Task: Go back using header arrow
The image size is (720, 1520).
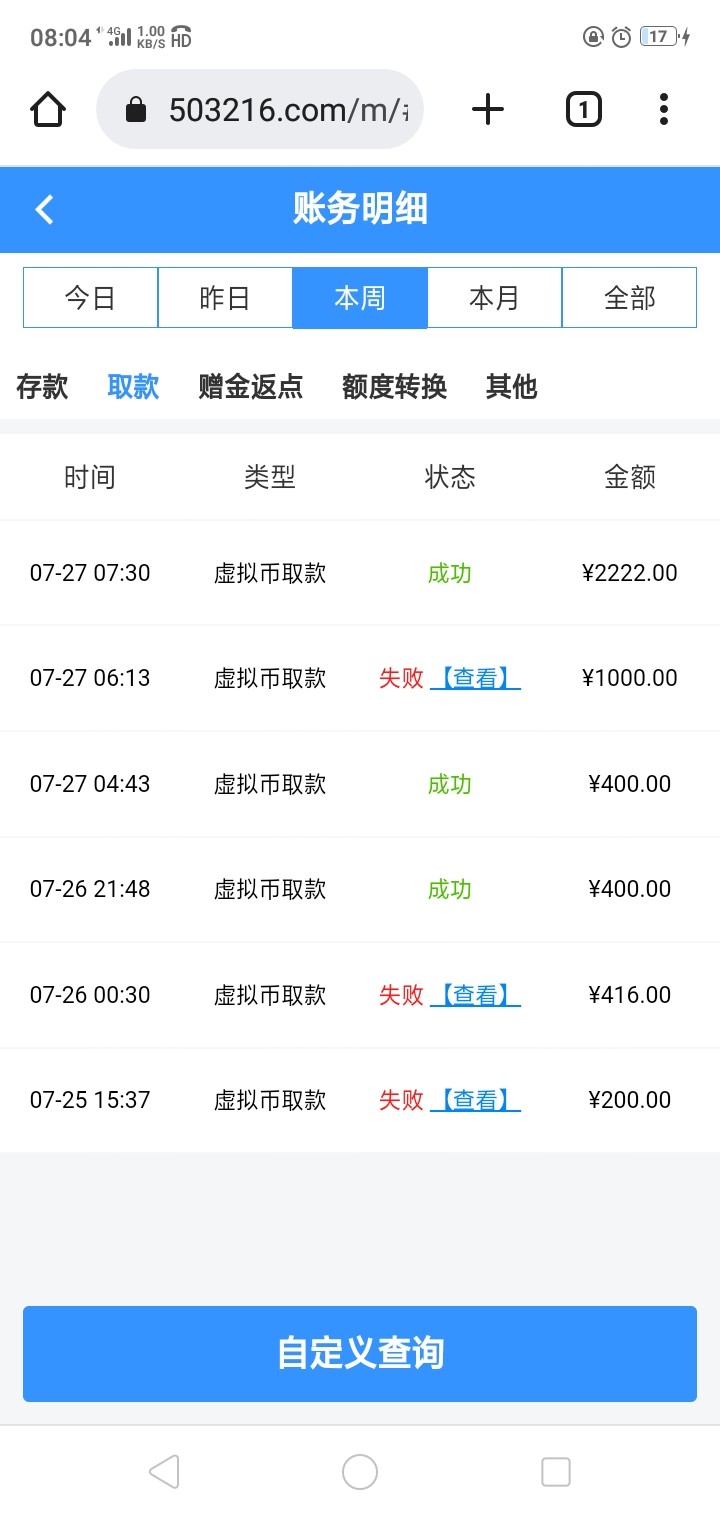Action: coord(44,209)
